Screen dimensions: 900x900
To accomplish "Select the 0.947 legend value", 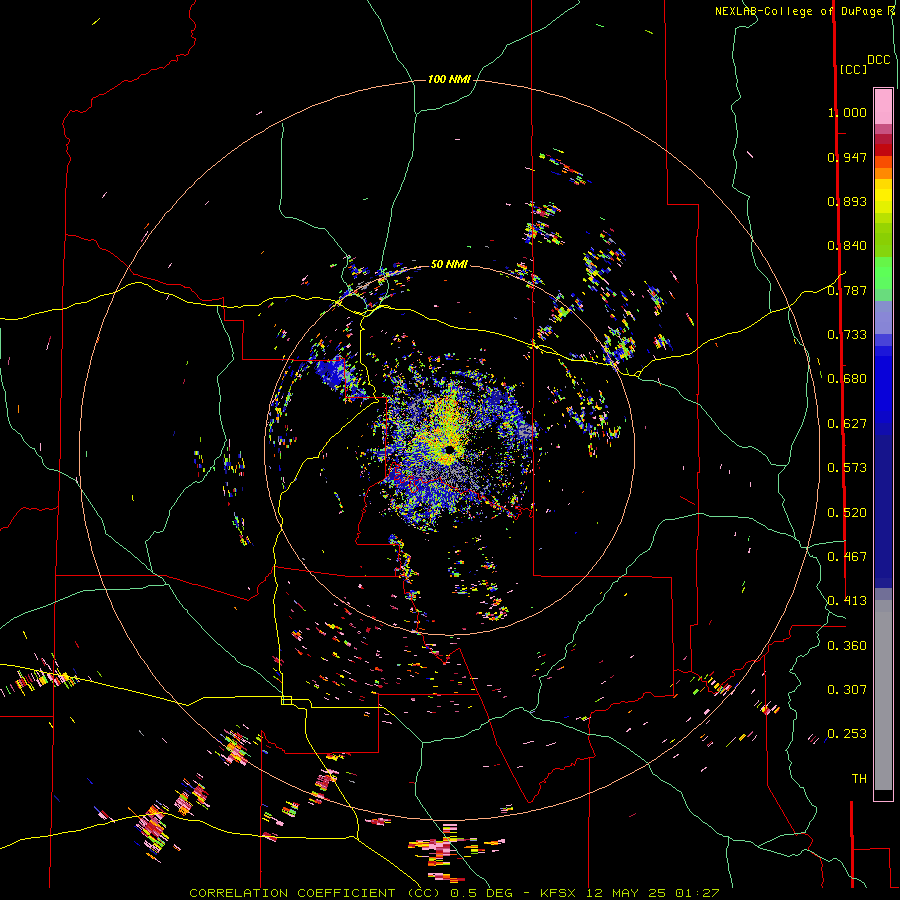I will 847,157.
